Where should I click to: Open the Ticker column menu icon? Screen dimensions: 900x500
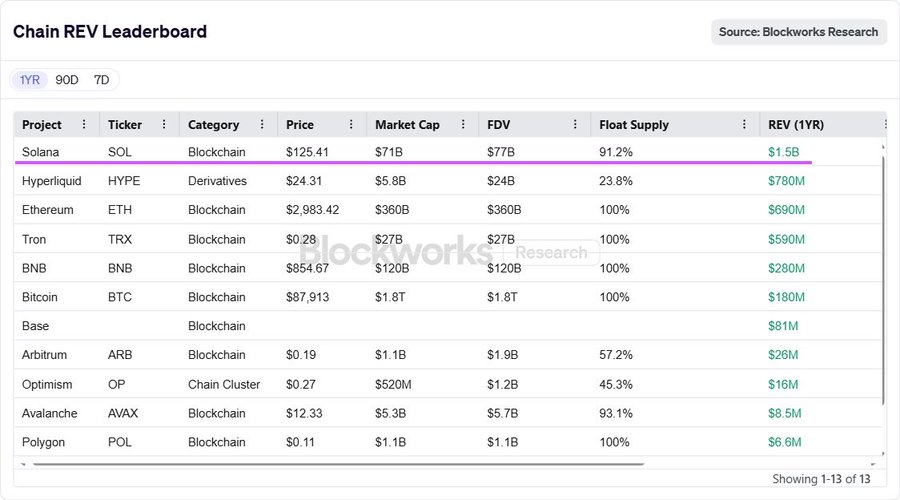tap(165, 125)
